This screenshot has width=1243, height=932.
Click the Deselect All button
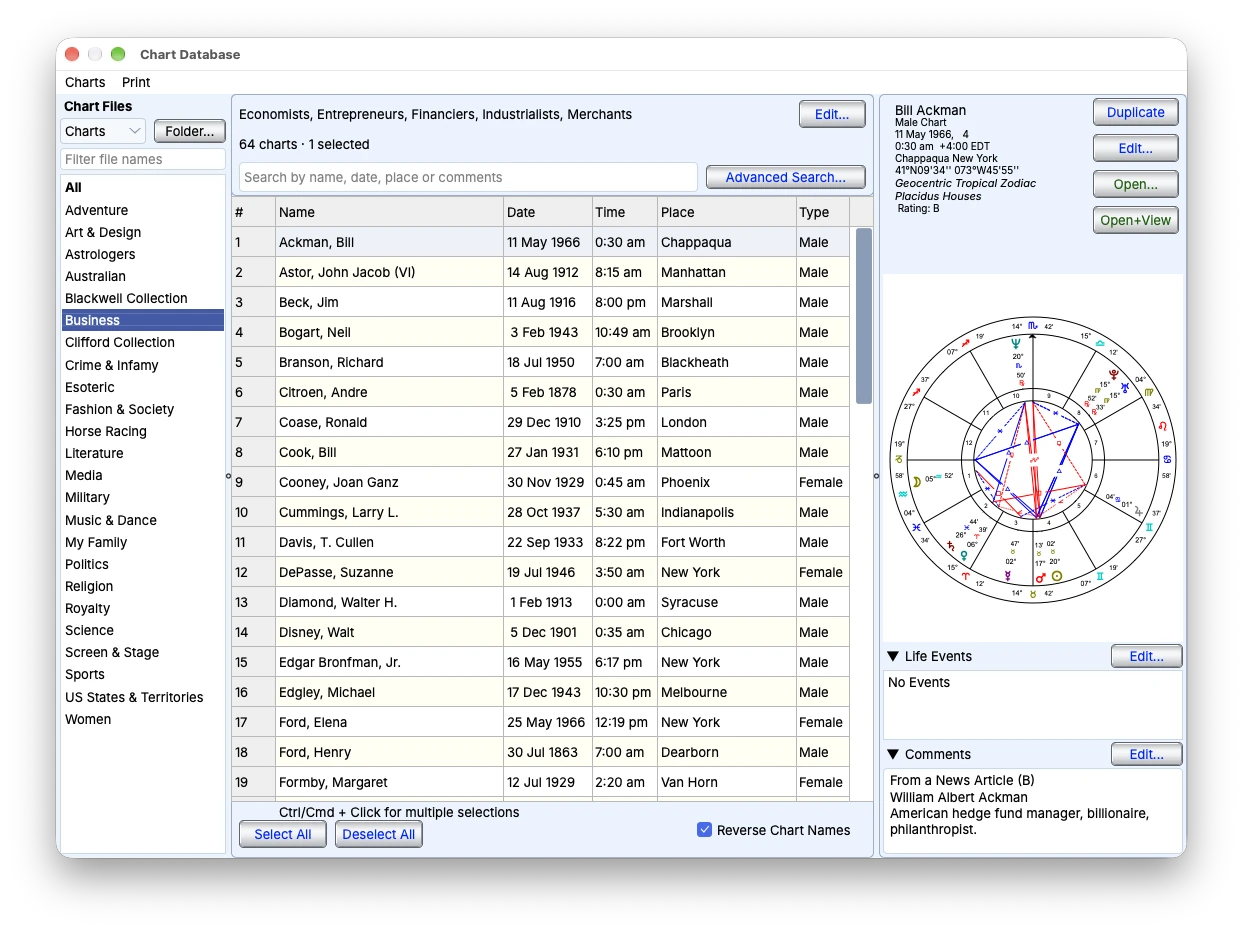[379, 834]
